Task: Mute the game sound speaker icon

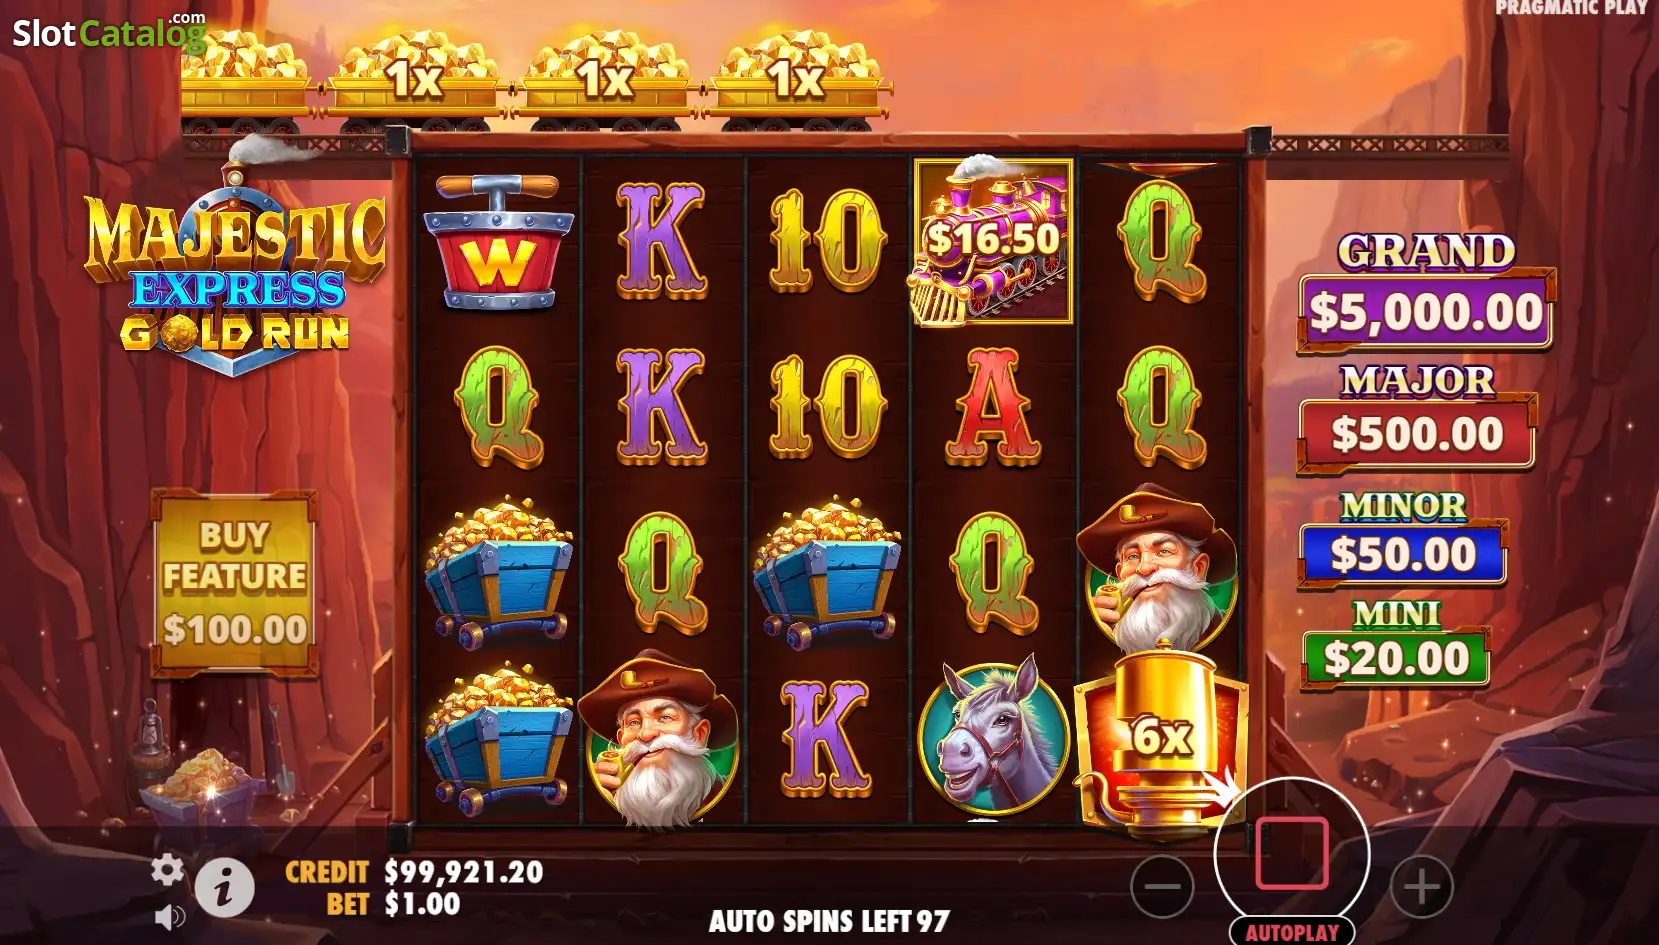Action: coord(170,916)
